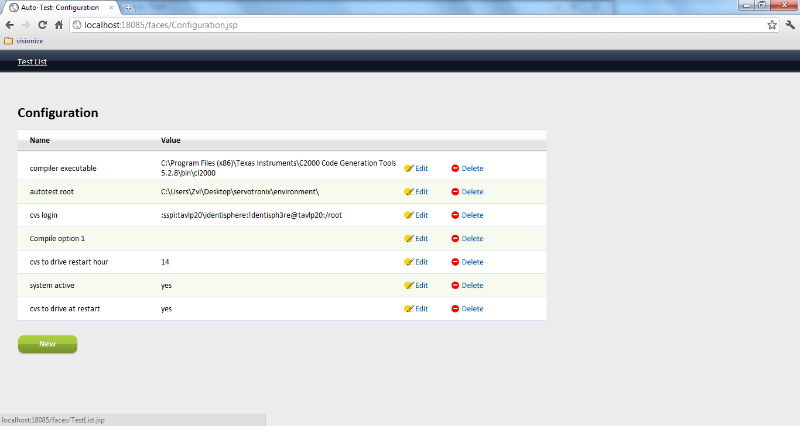800x426 pixels.
Task: Open the Test List link
Action: click(32, 62)
